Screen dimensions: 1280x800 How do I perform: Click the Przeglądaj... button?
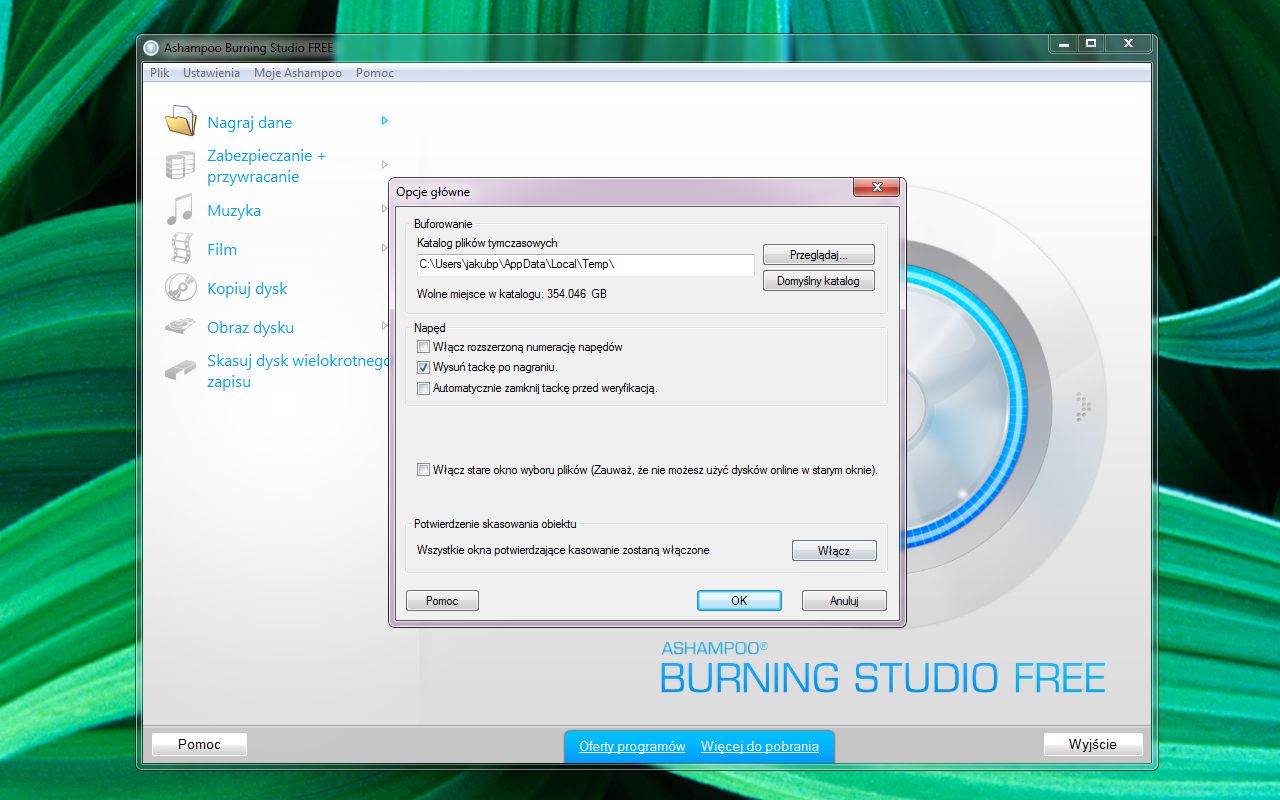tap(819, 255)
